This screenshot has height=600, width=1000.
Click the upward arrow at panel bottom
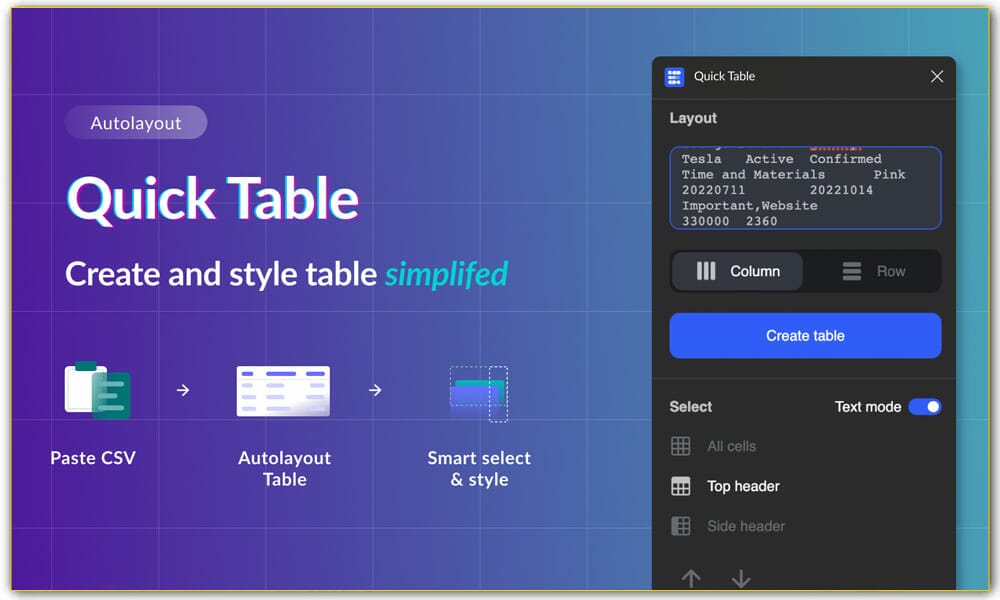point(691,578)
